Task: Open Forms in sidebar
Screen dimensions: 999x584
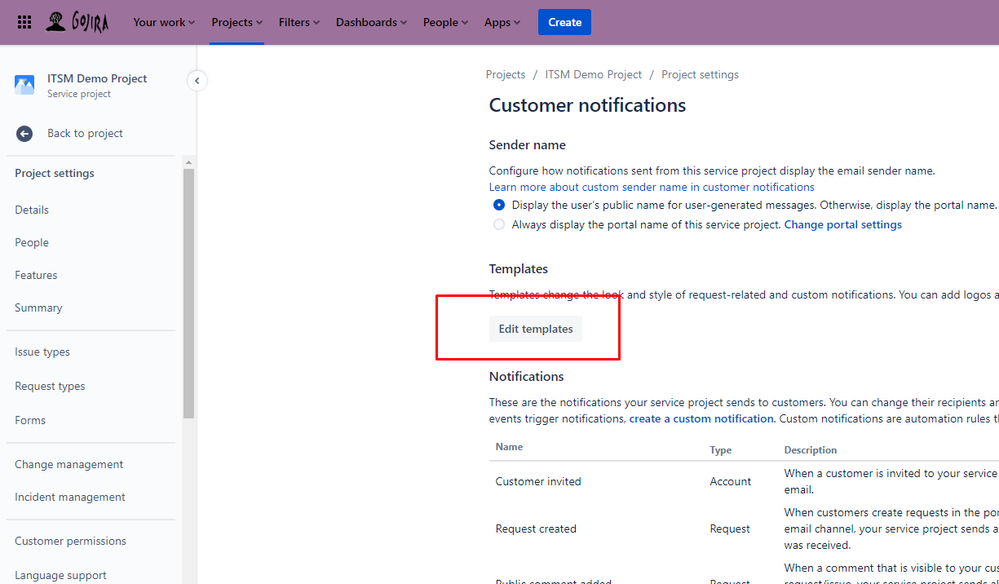Action: (x=31, y=420)
